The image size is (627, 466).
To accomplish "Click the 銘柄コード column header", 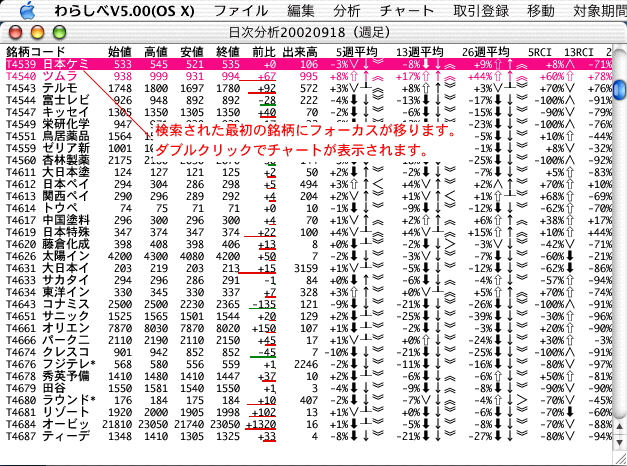I will (36, 52).
